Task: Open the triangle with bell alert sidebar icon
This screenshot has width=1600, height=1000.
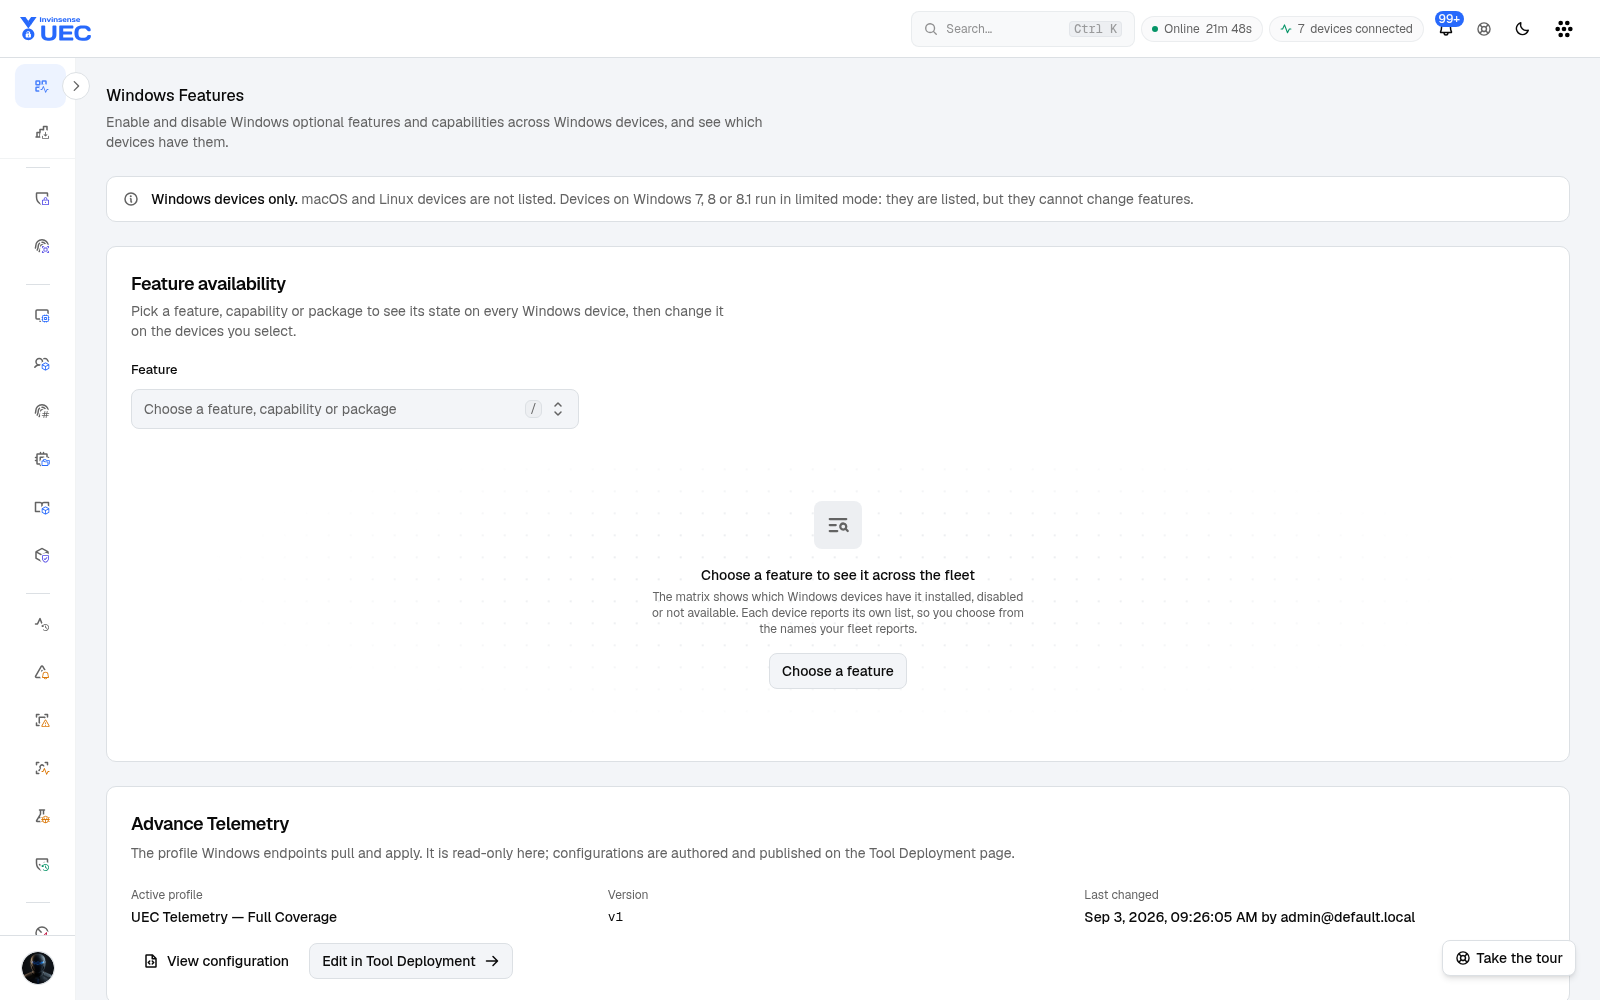Action: tap(41, 672)
